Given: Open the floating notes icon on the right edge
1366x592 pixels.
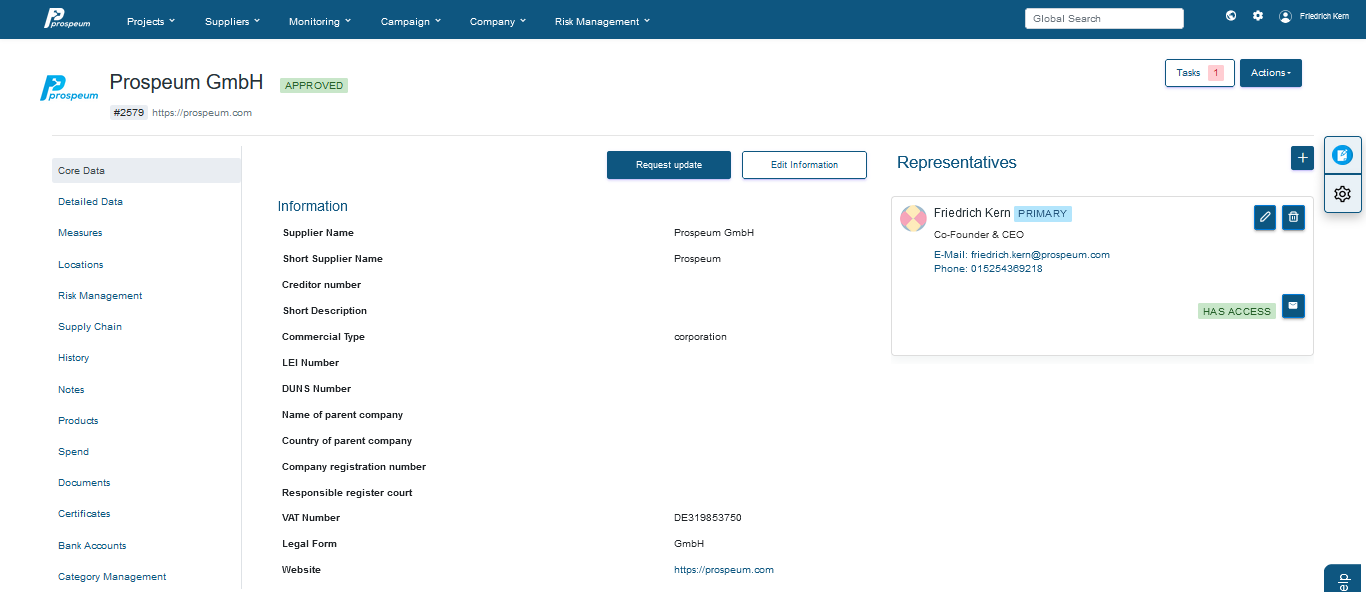Looking at the screenshot, I should tap(1342, 155).
